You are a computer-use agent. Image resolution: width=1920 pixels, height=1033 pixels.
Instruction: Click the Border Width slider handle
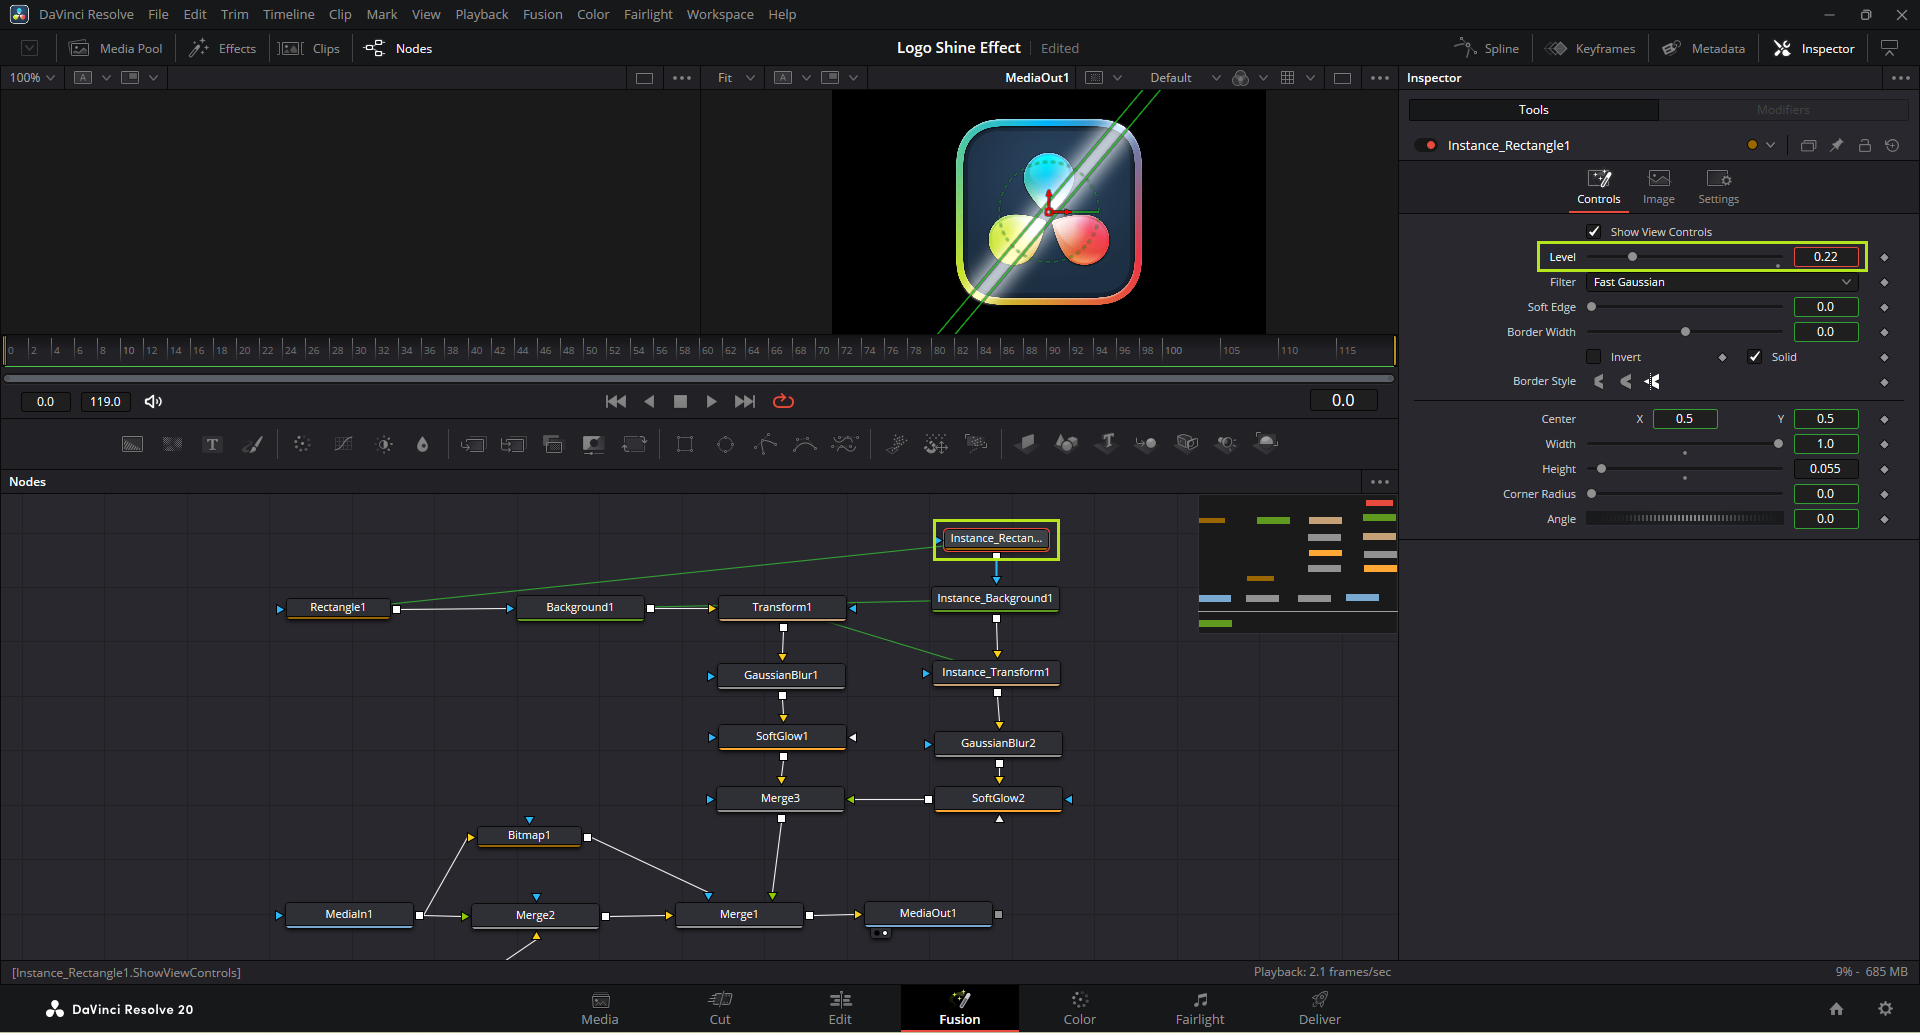(x=1685, y=332)
